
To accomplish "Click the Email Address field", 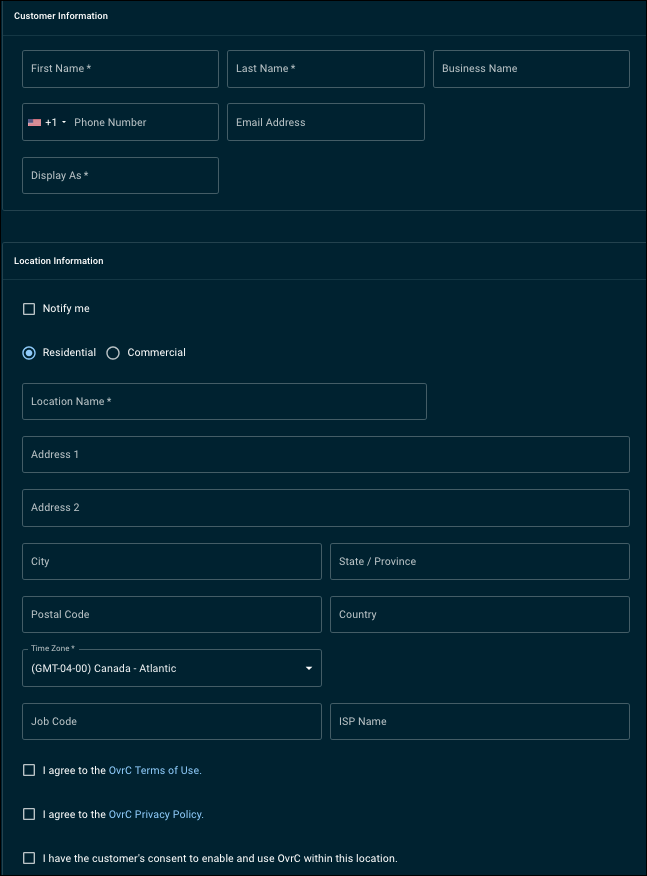I will point(325,122).
